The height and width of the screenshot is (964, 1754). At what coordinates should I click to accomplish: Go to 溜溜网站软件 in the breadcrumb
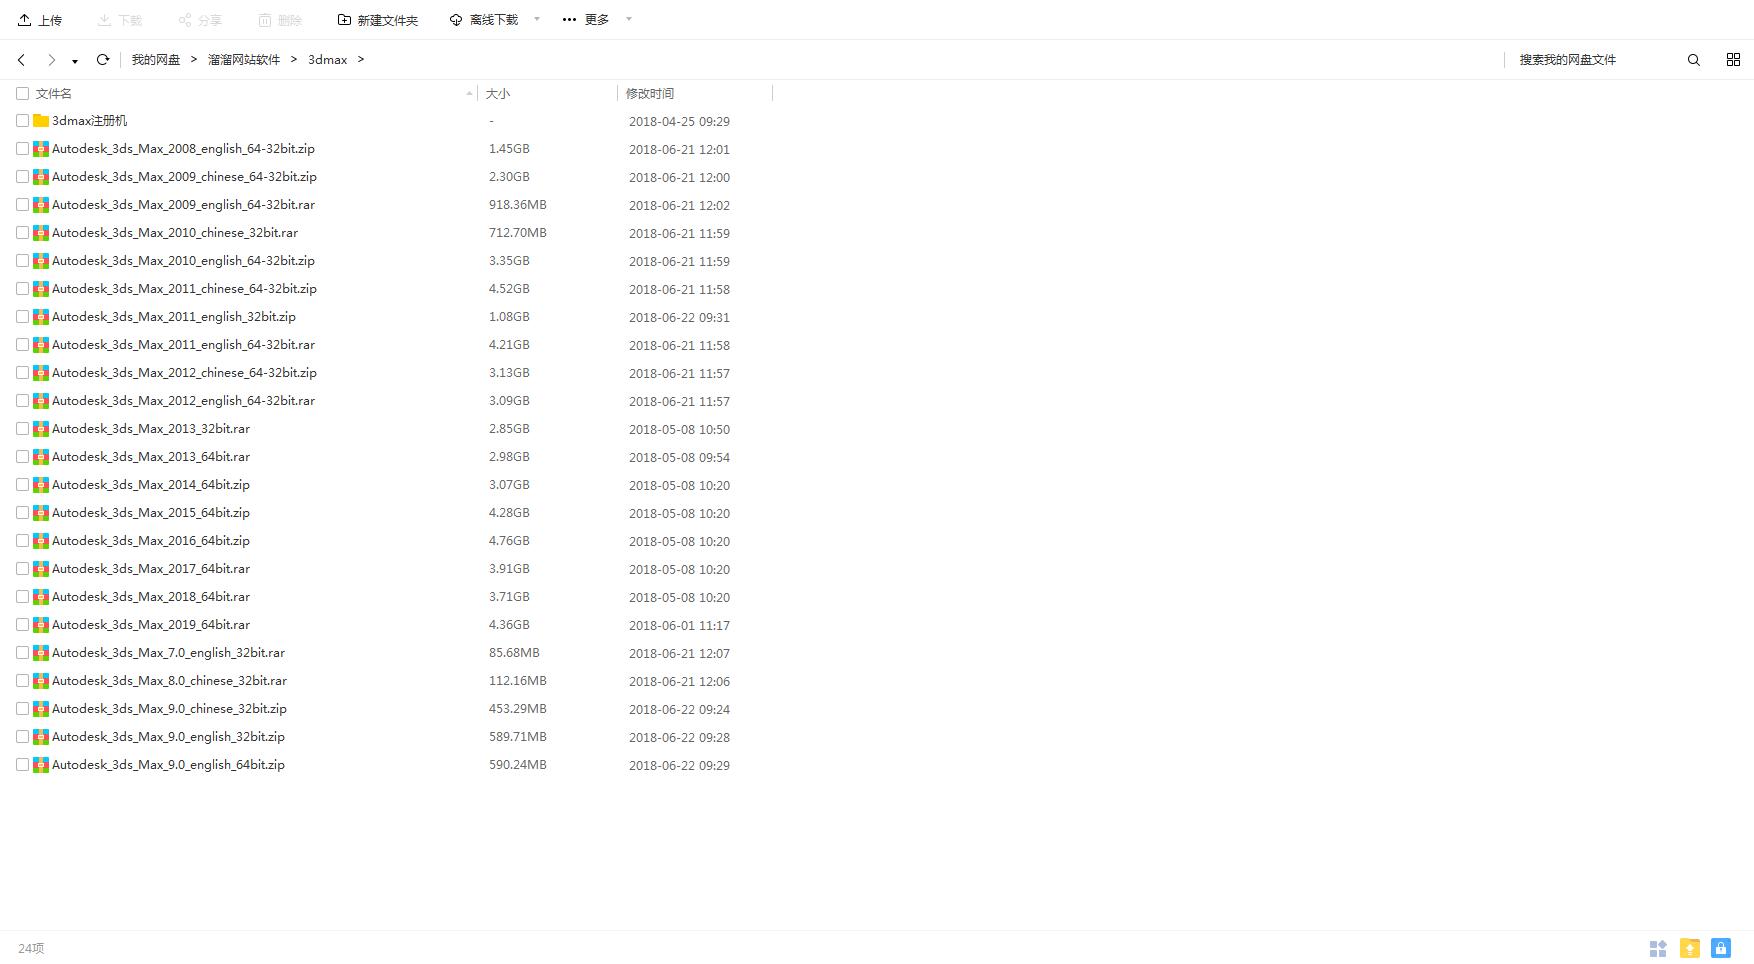(244, 60)
